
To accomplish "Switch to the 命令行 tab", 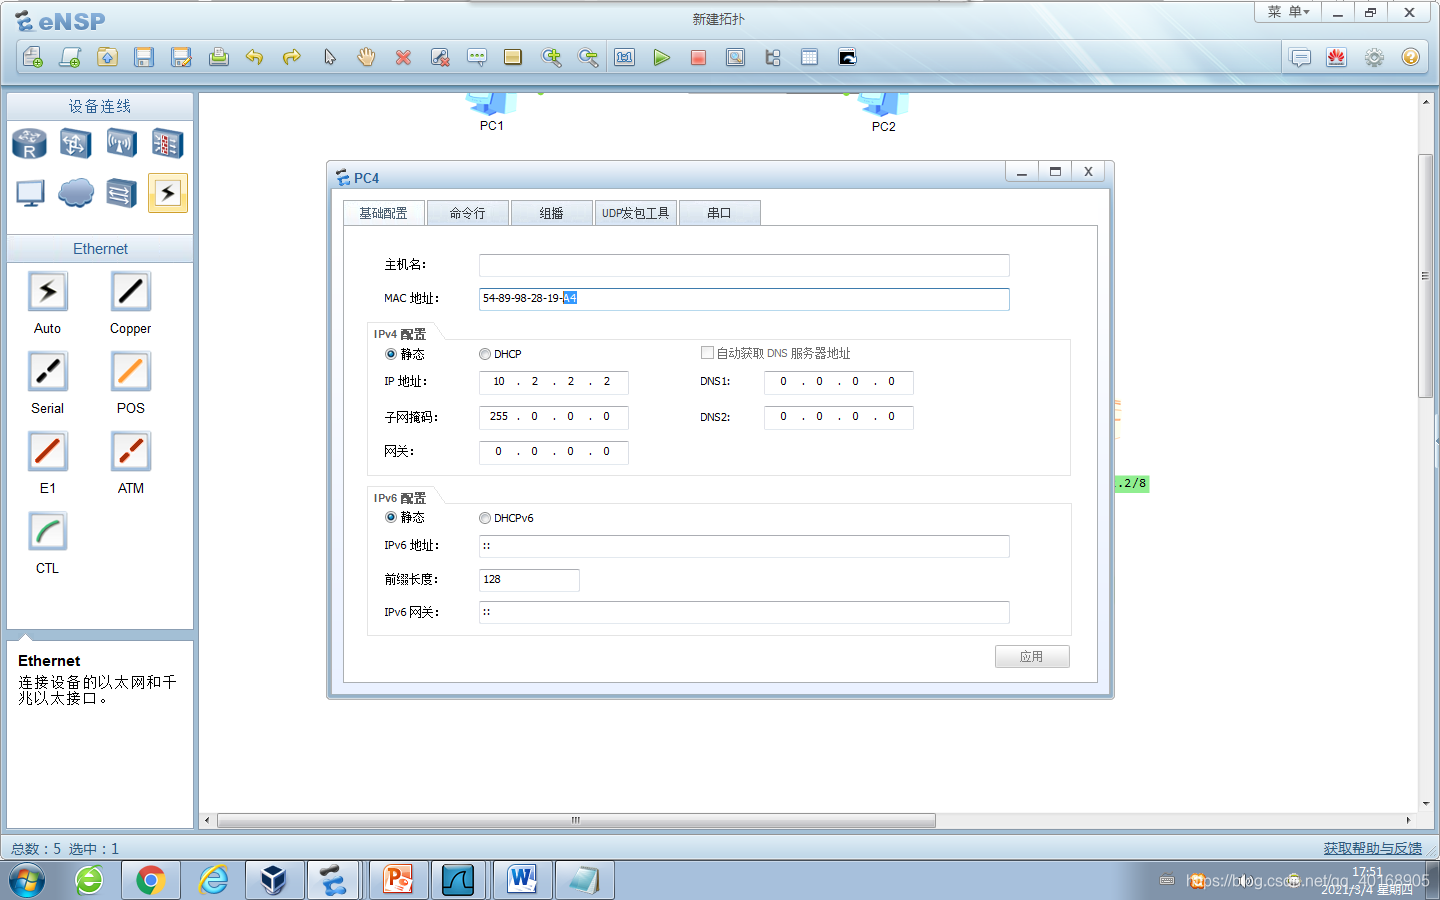I will pyautogui.click(x=468, y=213).
